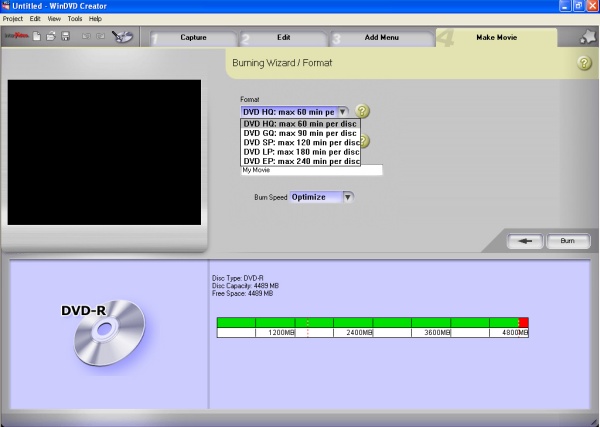This screenshot has width=600, height=427.
Task: Click the Undo toolbar icon
Action: [x=86, y=37]
